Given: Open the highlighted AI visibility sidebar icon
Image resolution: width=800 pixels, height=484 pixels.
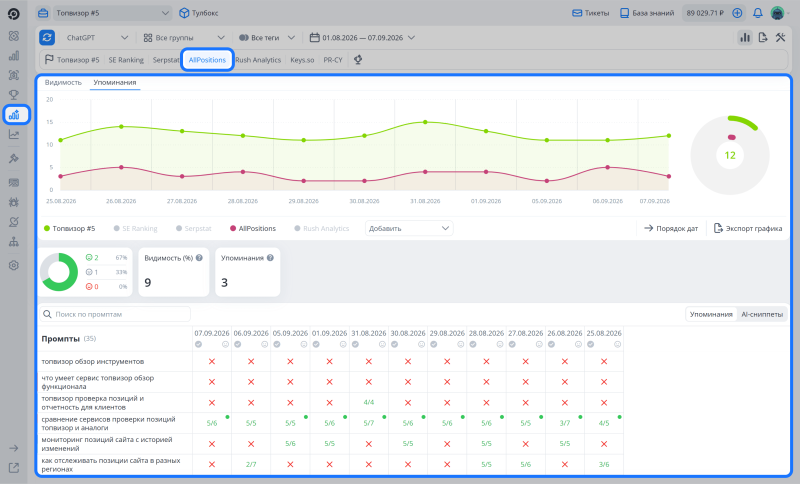Looking at the screenshot, I should pyautogui.click(x=16, y=115).
